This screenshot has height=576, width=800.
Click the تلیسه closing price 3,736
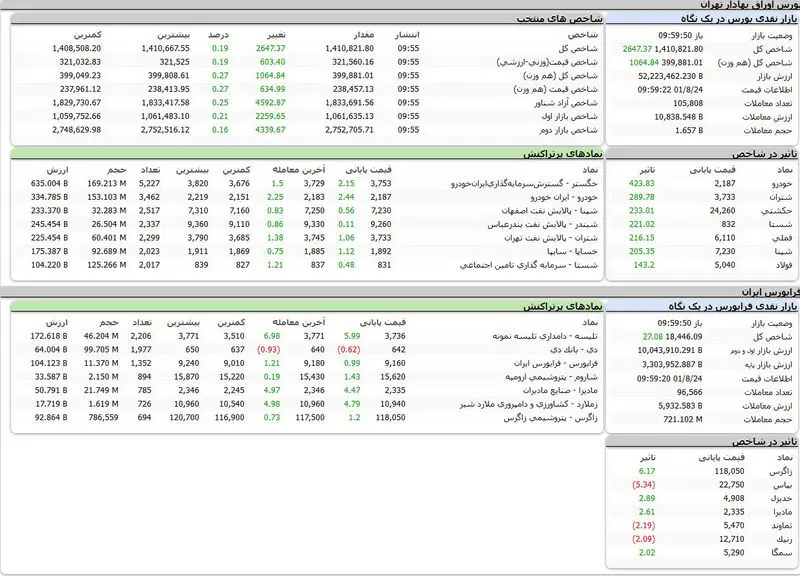point(395,336)
